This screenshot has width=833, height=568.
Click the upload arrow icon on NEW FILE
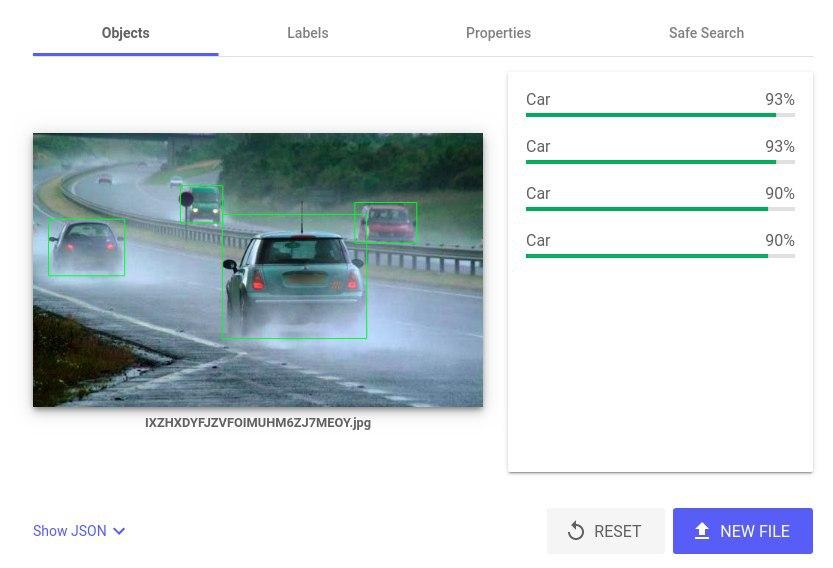[702, 531]
